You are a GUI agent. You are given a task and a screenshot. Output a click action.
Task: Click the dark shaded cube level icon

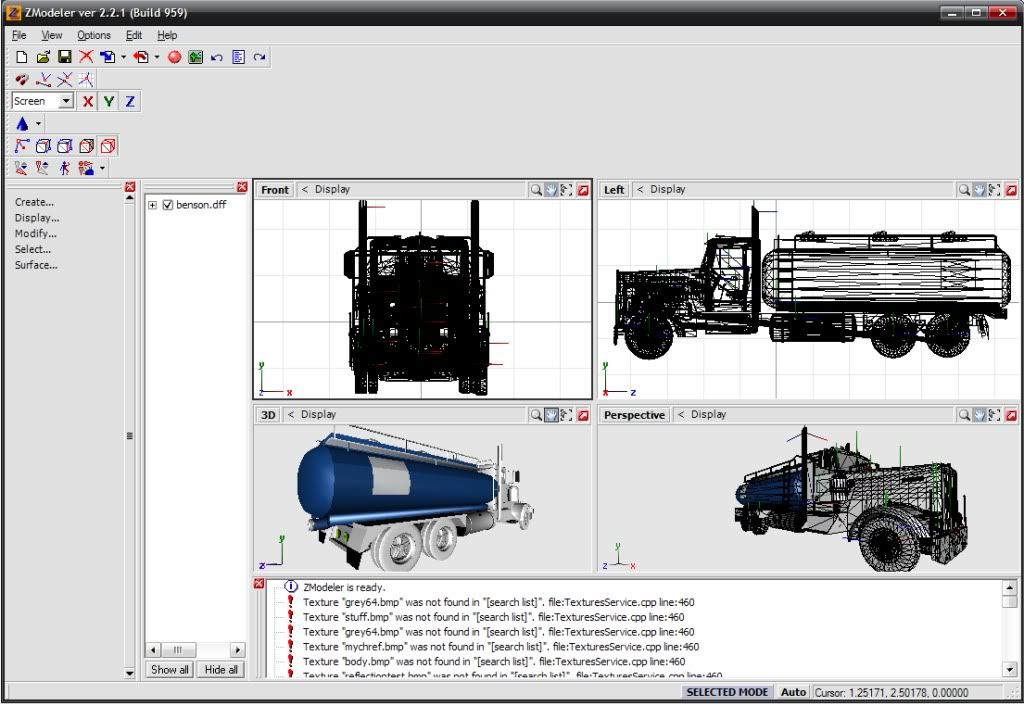tap(86, 146)
